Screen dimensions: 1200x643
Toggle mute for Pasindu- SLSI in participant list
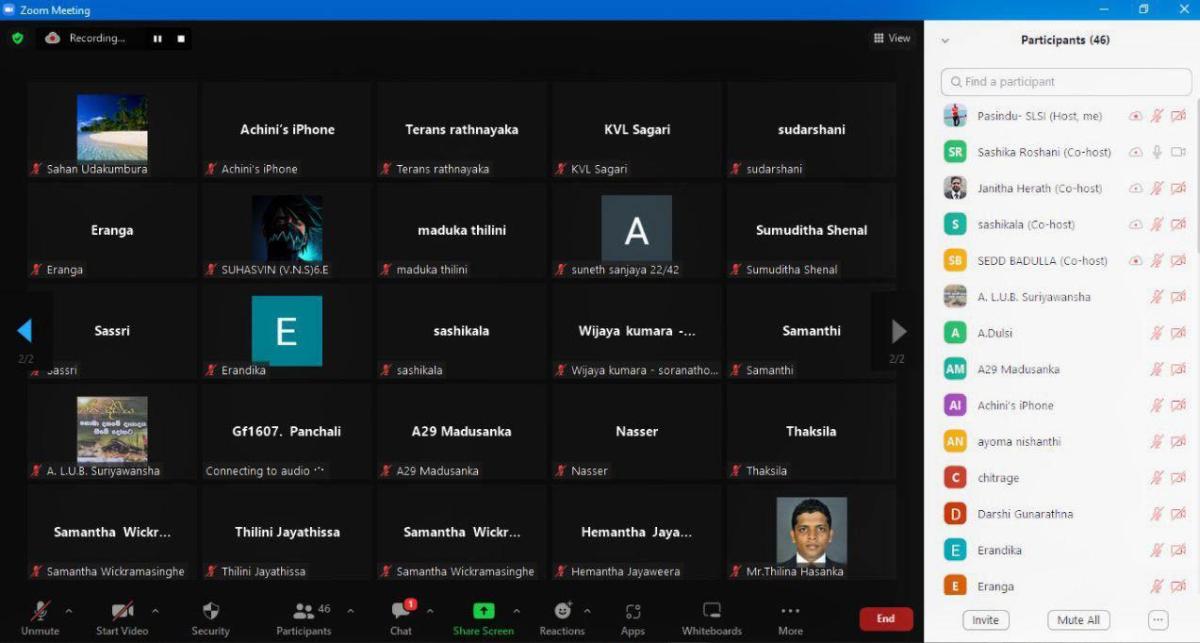coord(1157,116)
